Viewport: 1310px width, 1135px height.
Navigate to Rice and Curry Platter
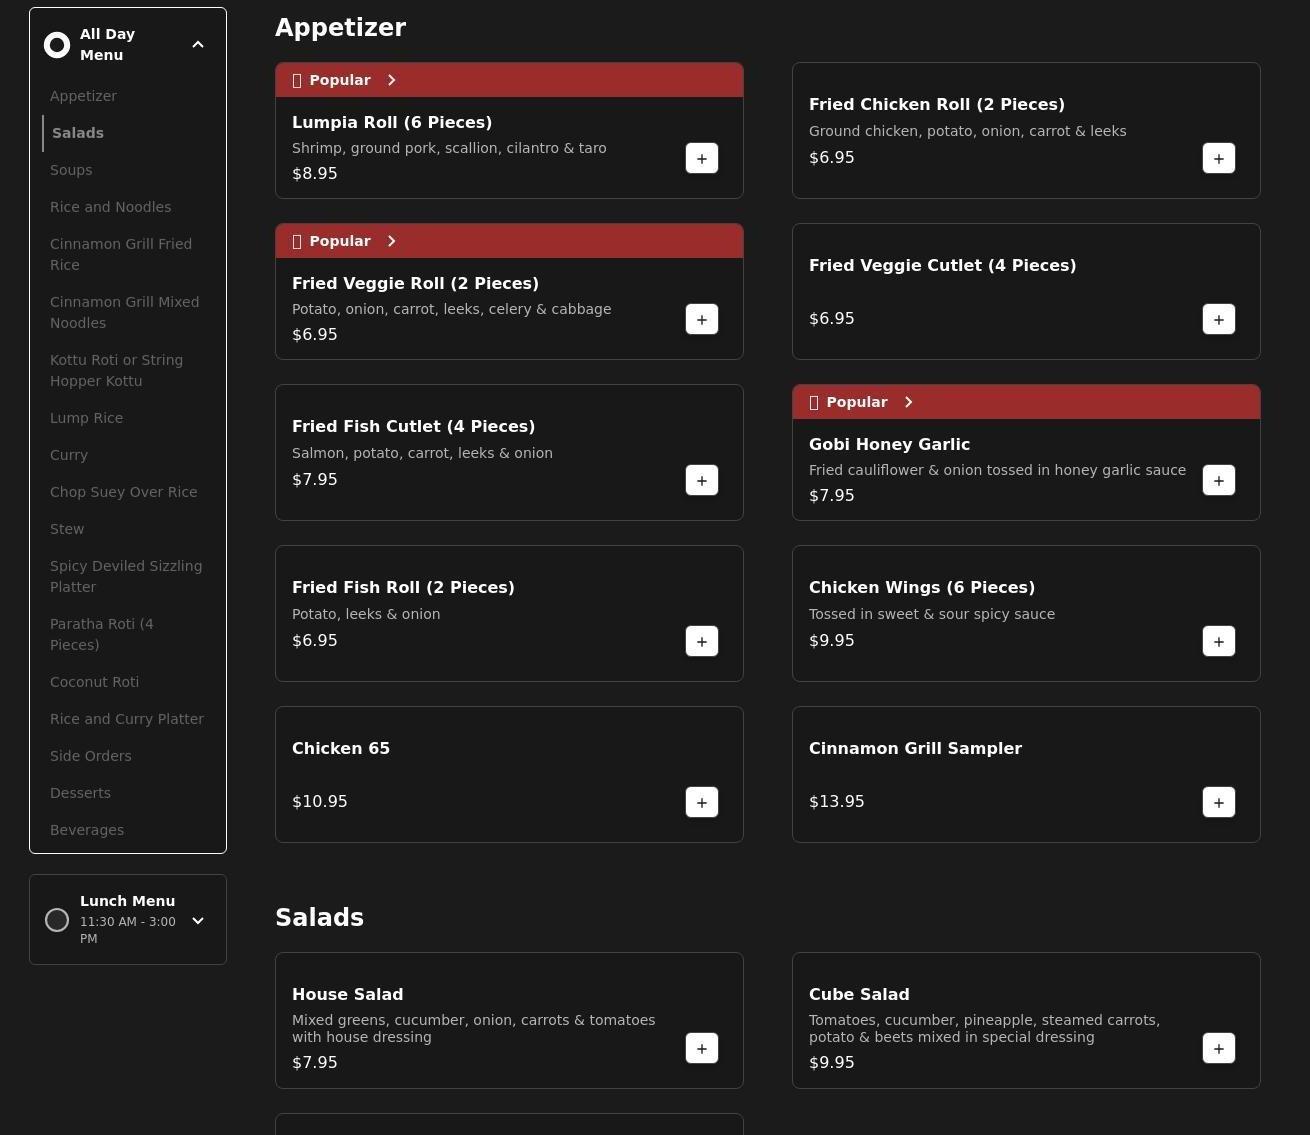(x=127, y=719)
